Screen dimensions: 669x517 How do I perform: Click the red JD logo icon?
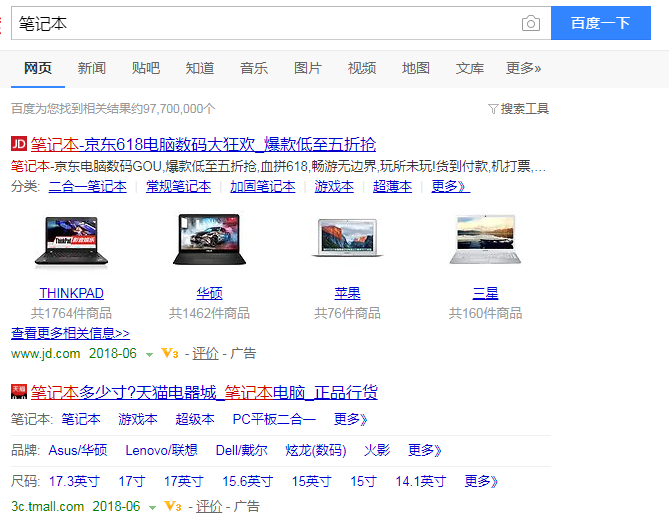pyautogui.click(x=19, y=144)
